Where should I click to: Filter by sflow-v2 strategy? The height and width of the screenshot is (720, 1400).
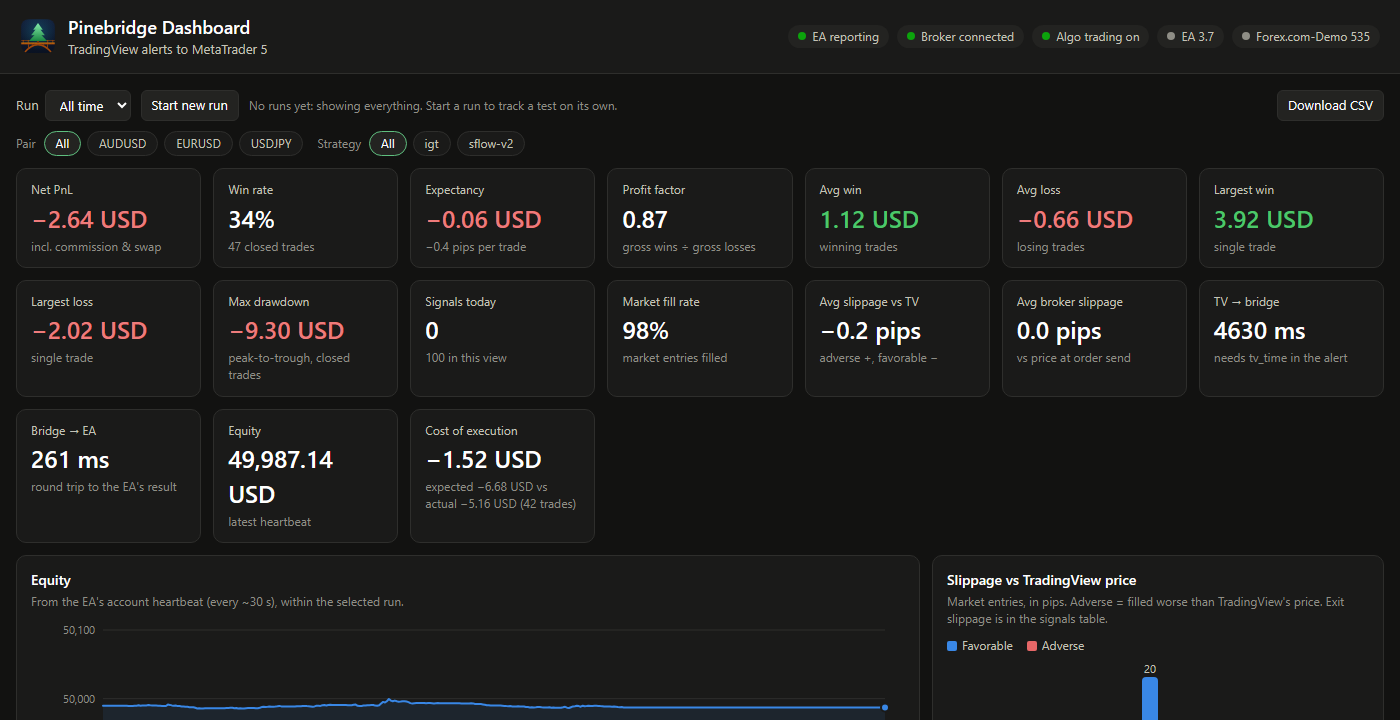point(491,144)
